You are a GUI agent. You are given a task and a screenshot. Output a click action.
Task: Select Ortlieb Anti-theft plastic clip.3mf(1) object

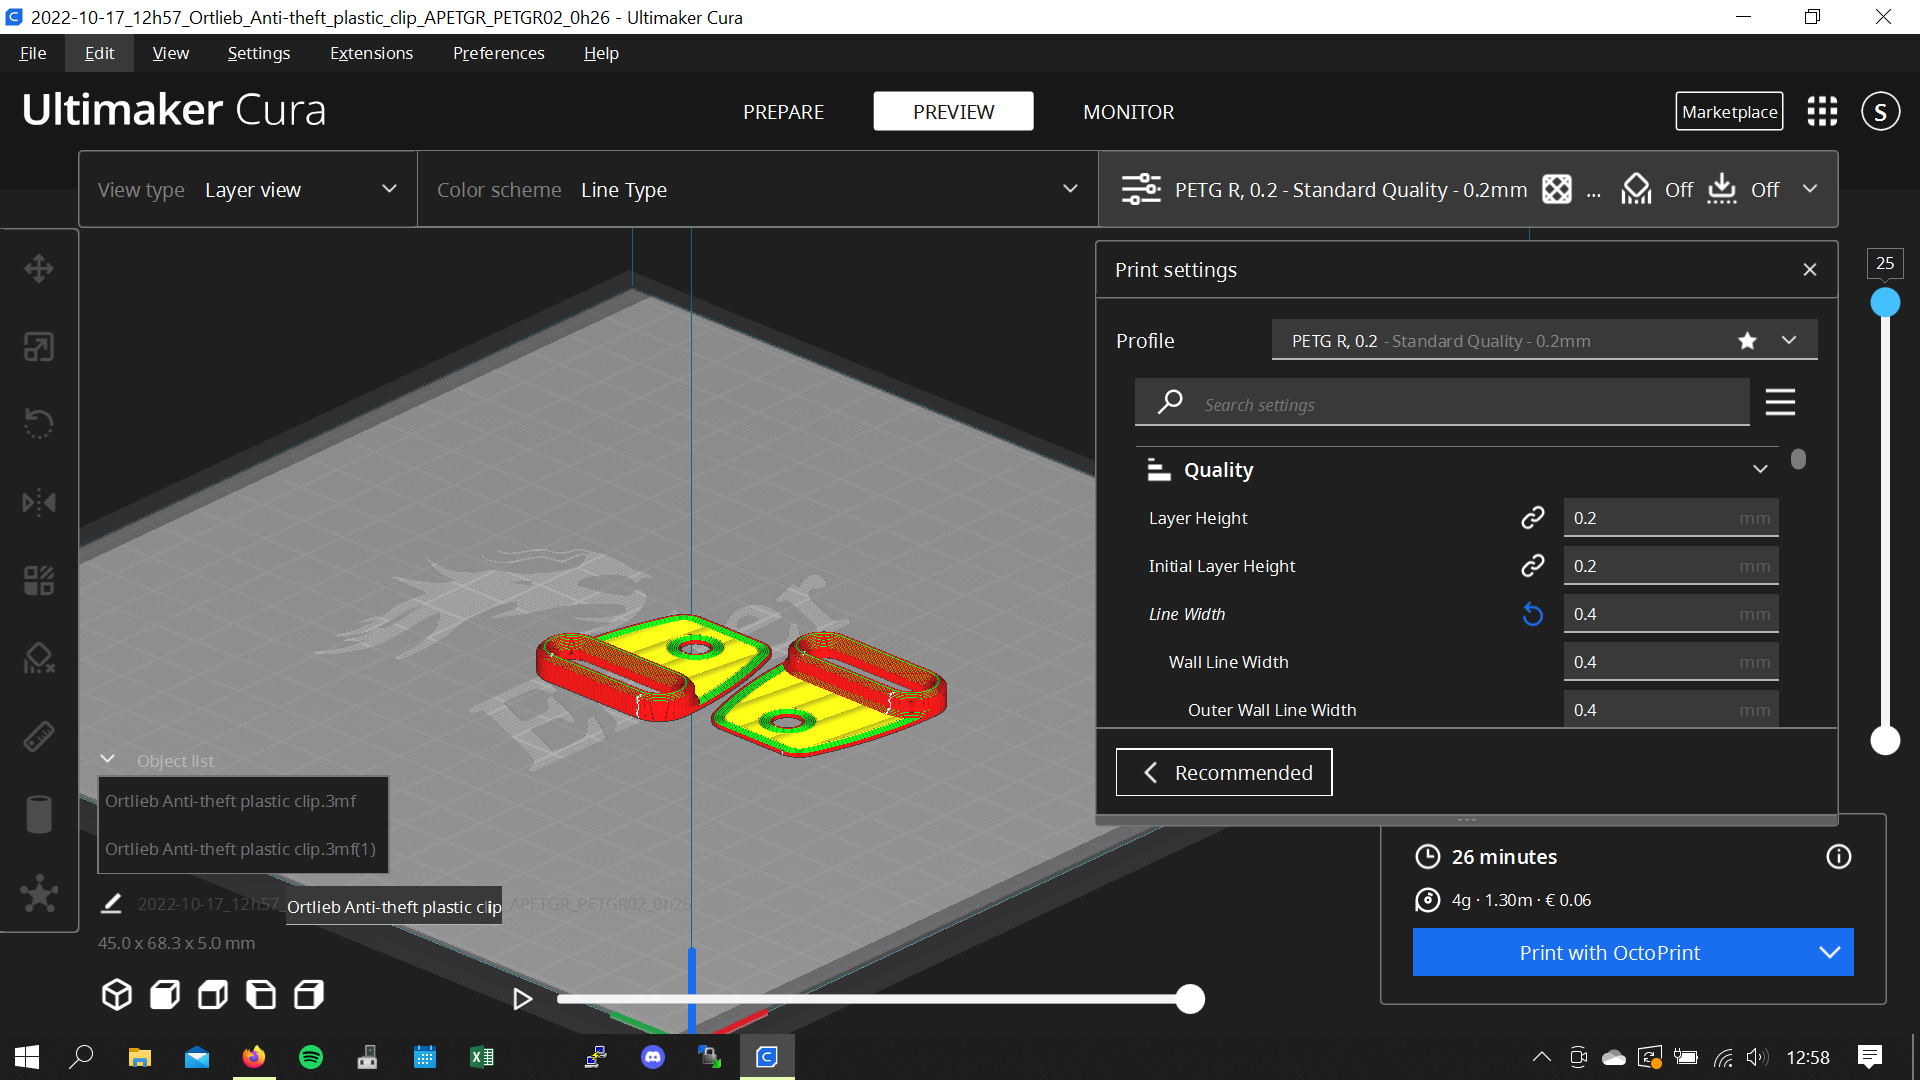pos(243,849)
